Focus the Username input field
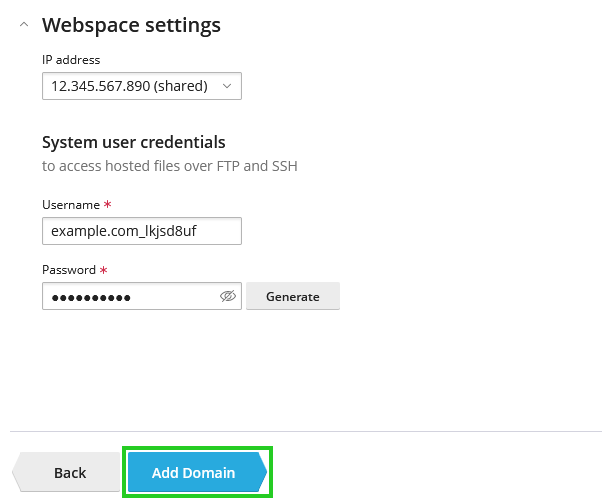This screenshot has height=504, width=609. pyautogui.click(x=141, y=231)
